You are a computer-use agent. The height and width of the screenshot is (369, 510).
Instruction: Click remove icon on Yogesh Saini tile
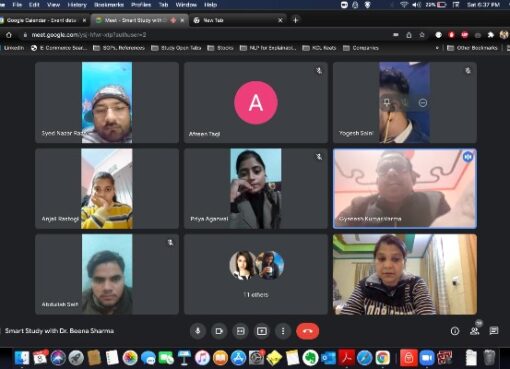(423, 103)
